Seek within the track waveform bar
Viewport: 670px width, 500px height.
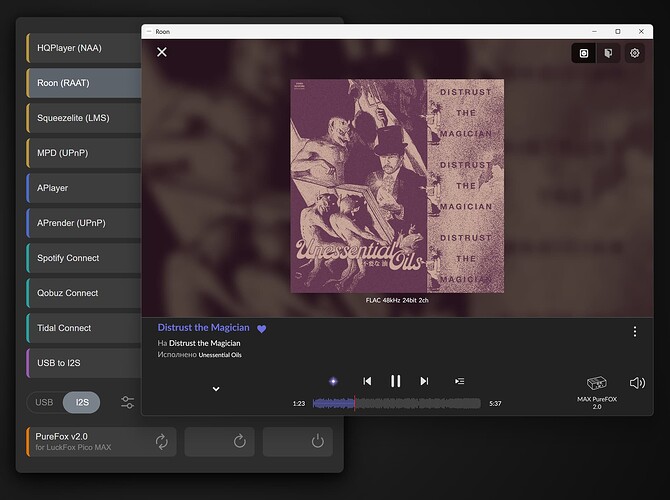pyautogui.click(x=397, y=403)
